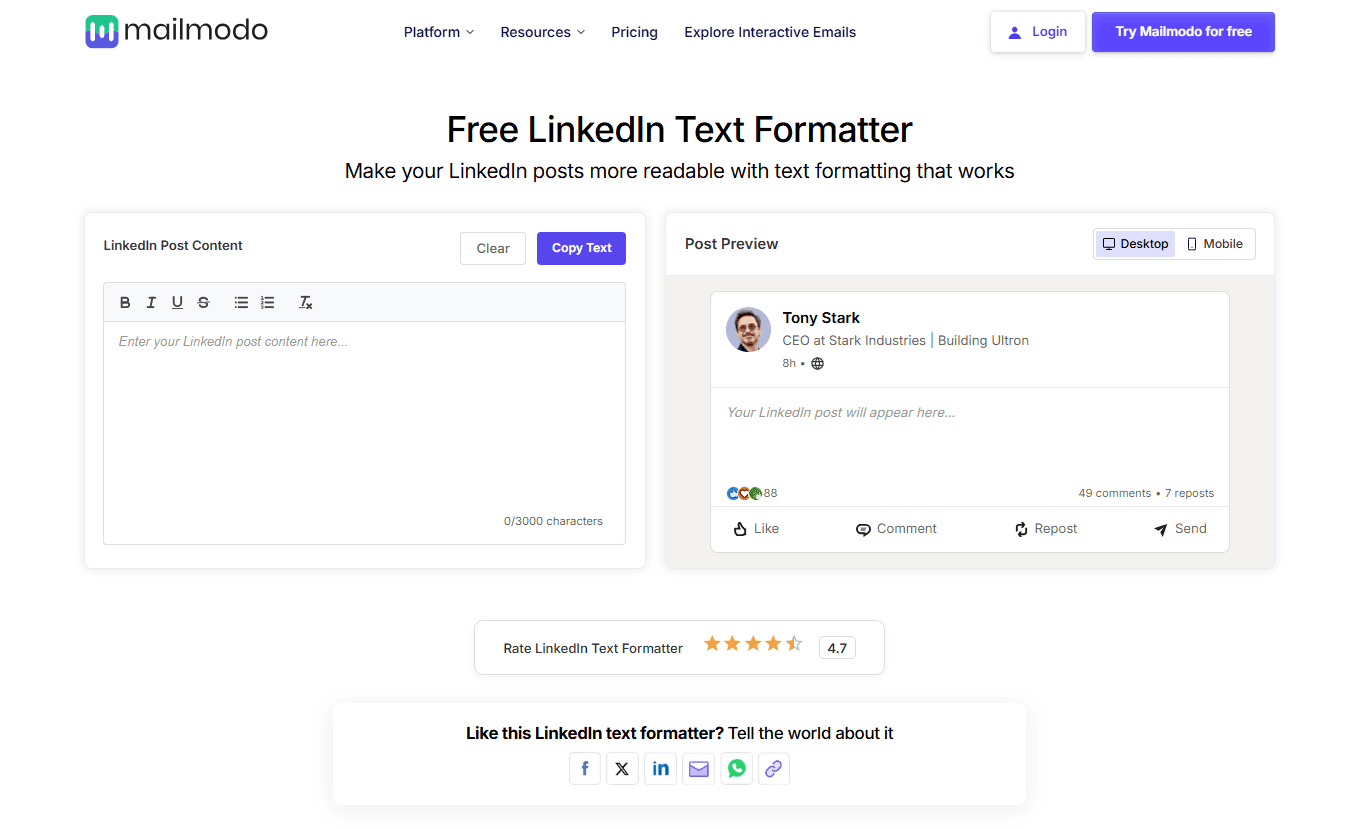Image resolution: width=1347 pixels, height=829 pixels.
Task: Toggle italic formatting in editor toolbar
Action: click(151, 302)
